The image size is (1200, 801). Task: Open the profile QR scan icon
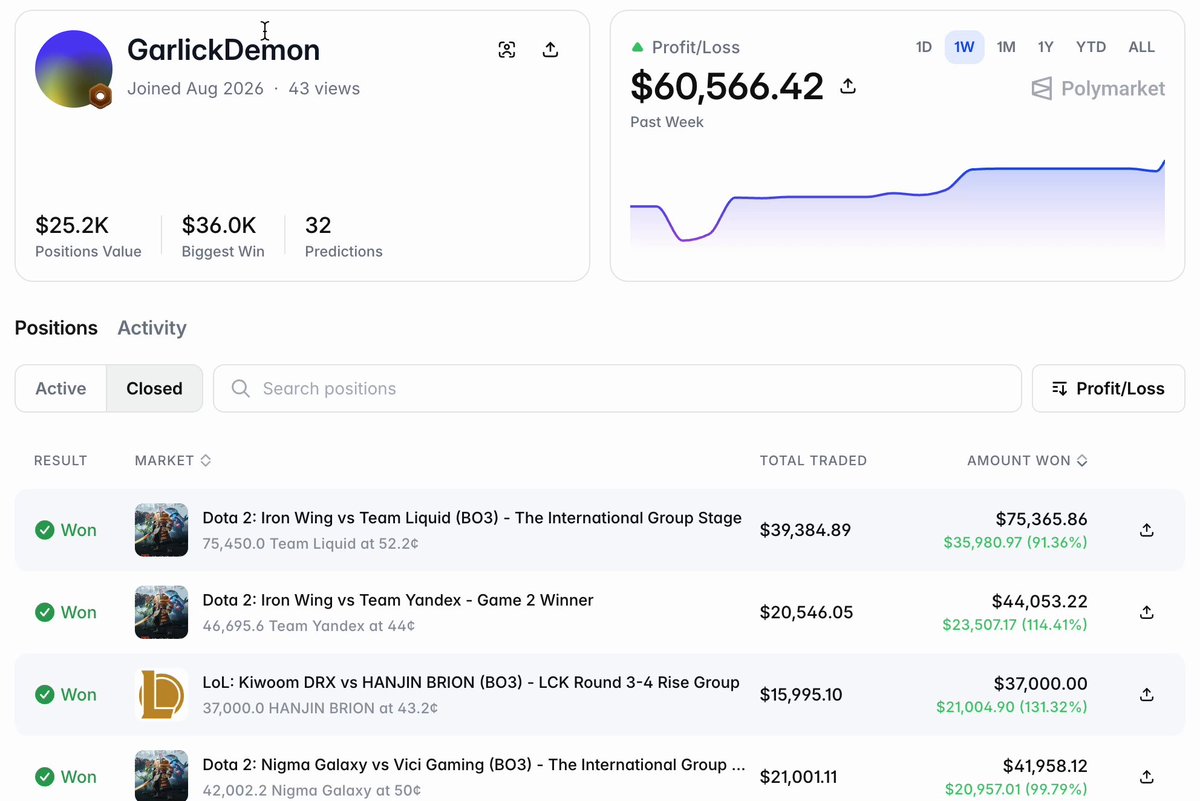[x=507, y=50]
